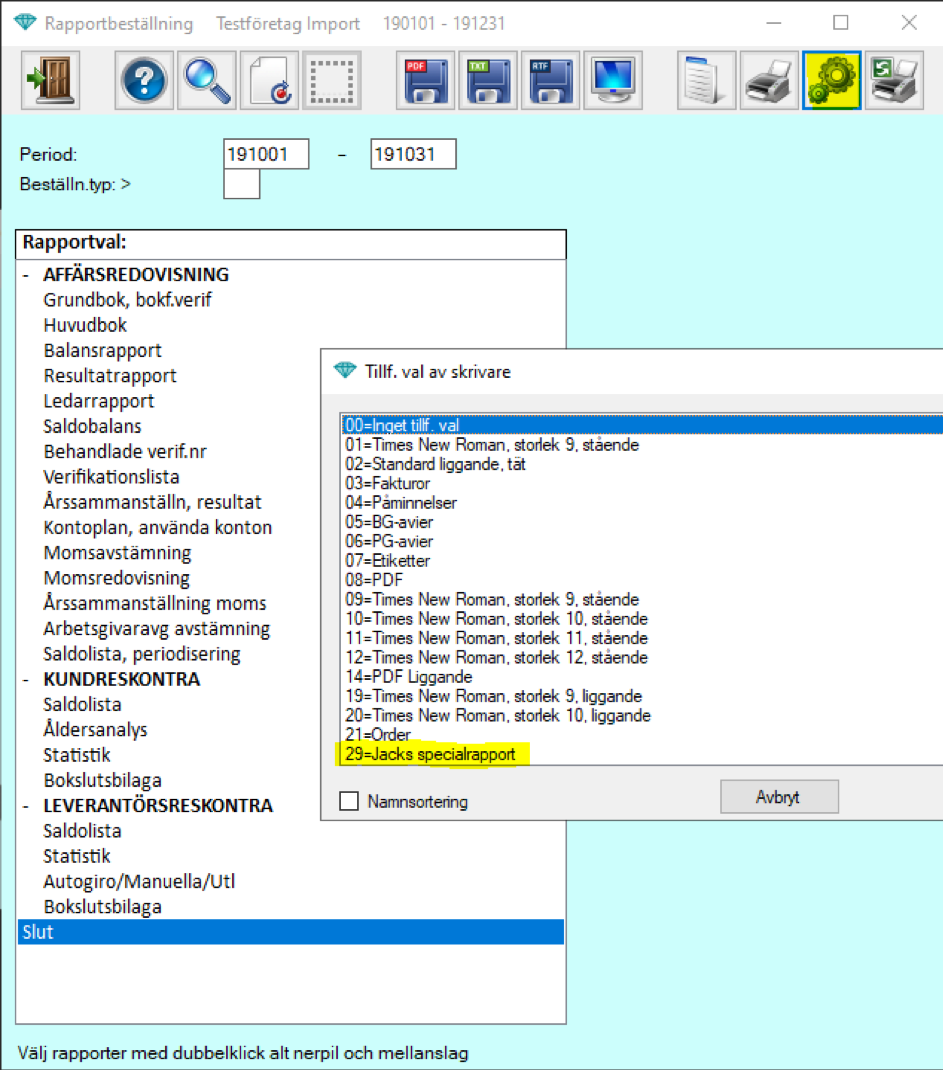The image size is (943, 1070).
Task: Collapse the AFFÄRSREDOVISNING section
Action: tap(26, 275)
